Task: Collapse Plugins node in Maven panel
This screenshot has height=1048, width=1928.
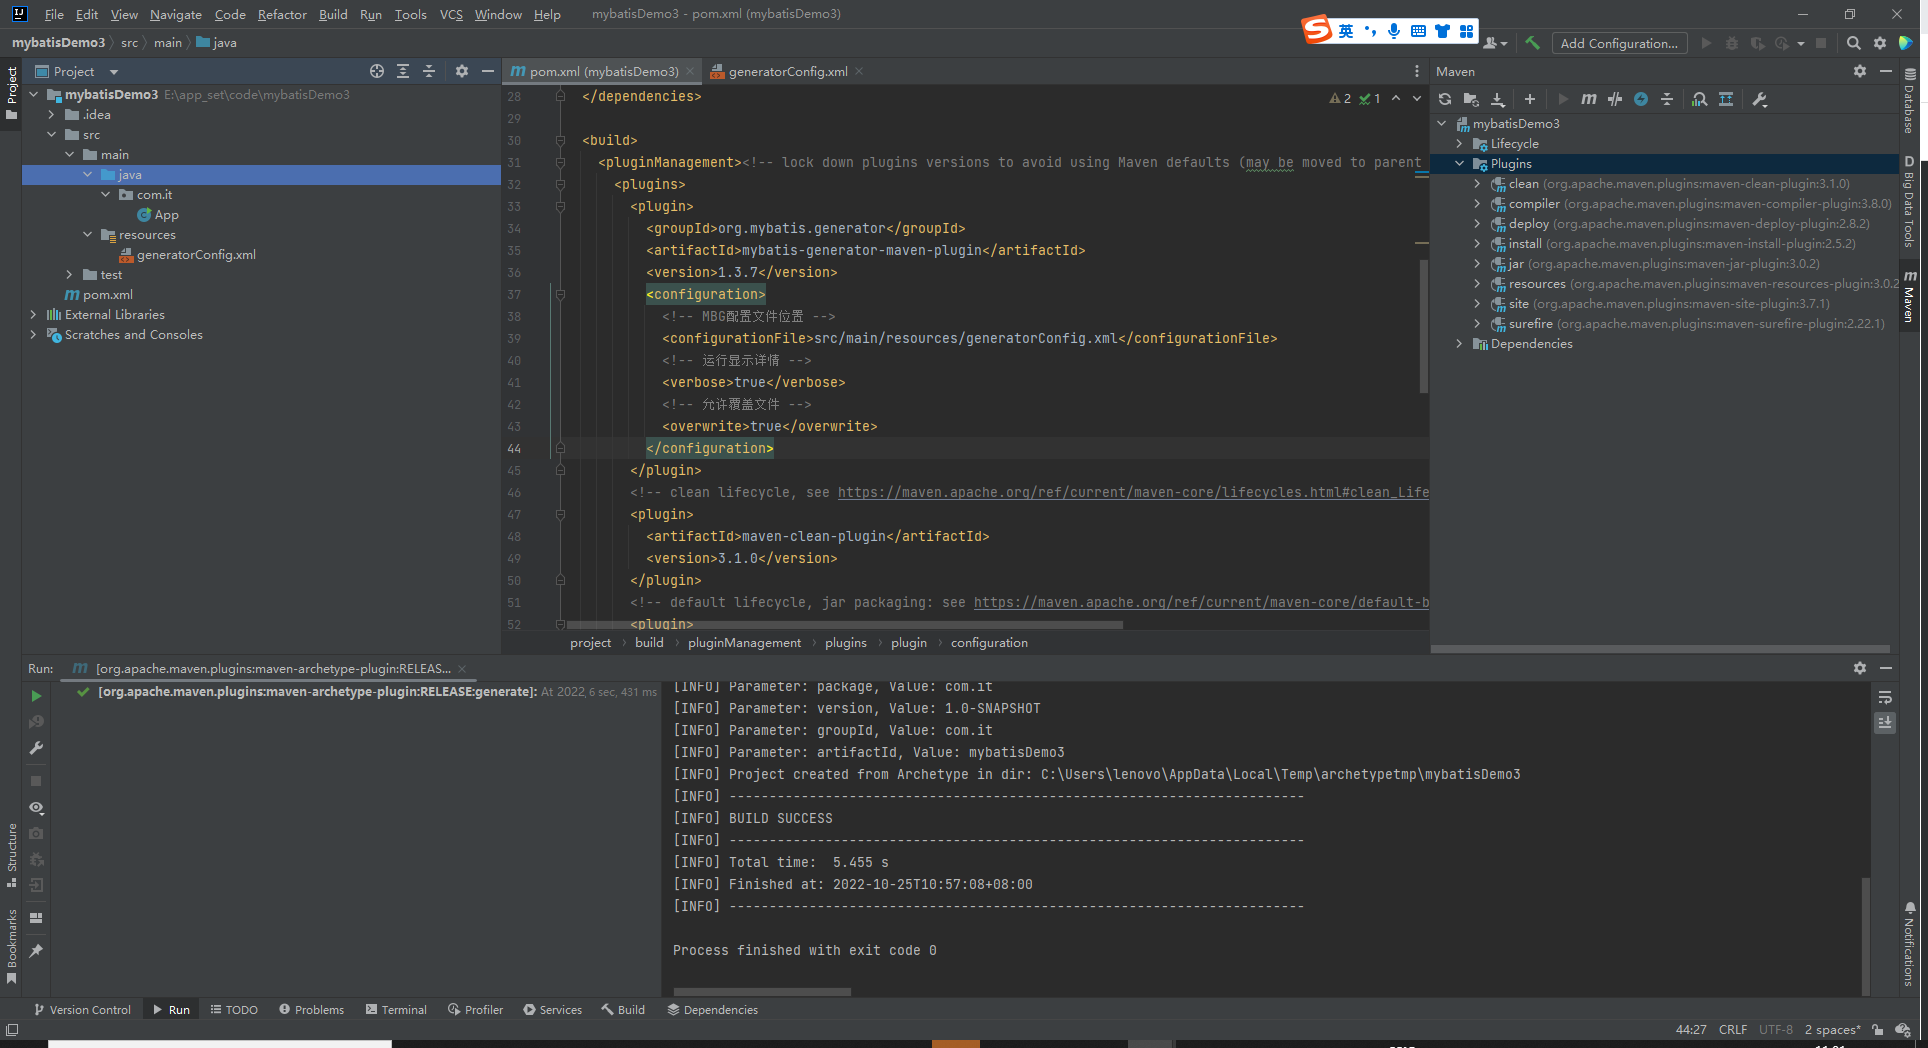Action: tap(1459, 163)
